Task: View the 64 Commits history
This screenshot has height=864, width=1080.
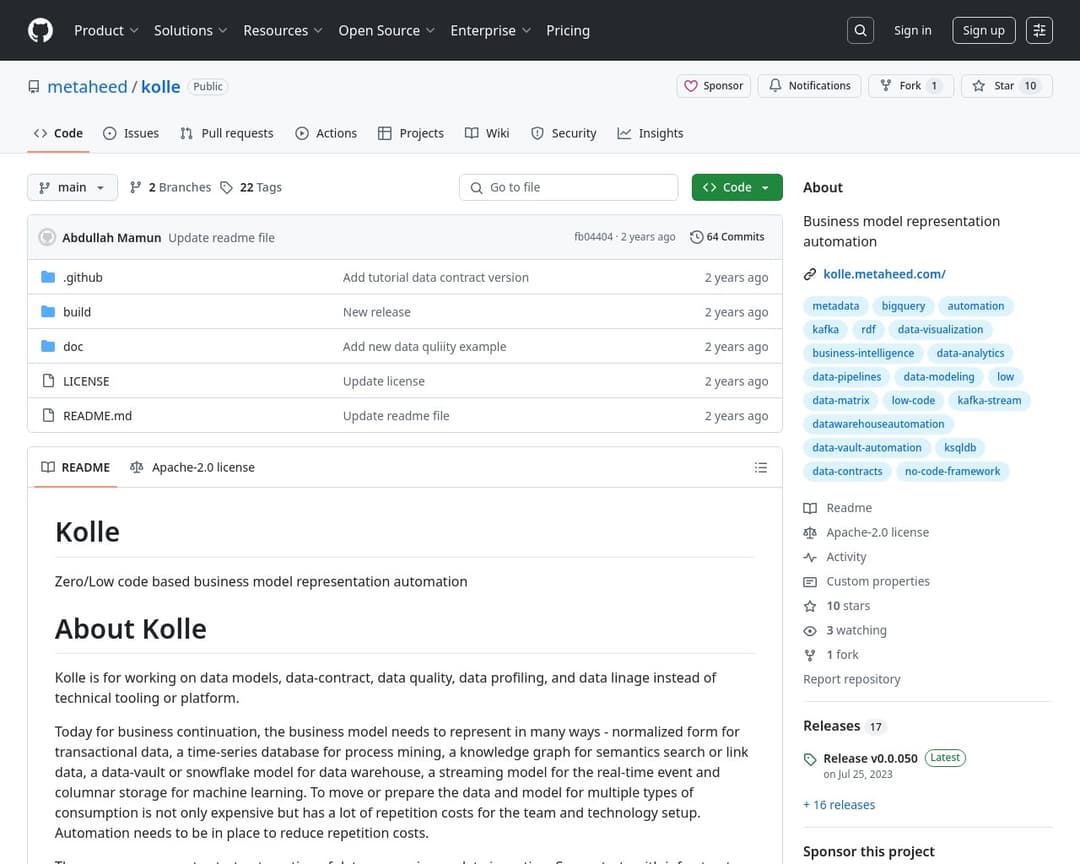Action: [x=727, y=237]
